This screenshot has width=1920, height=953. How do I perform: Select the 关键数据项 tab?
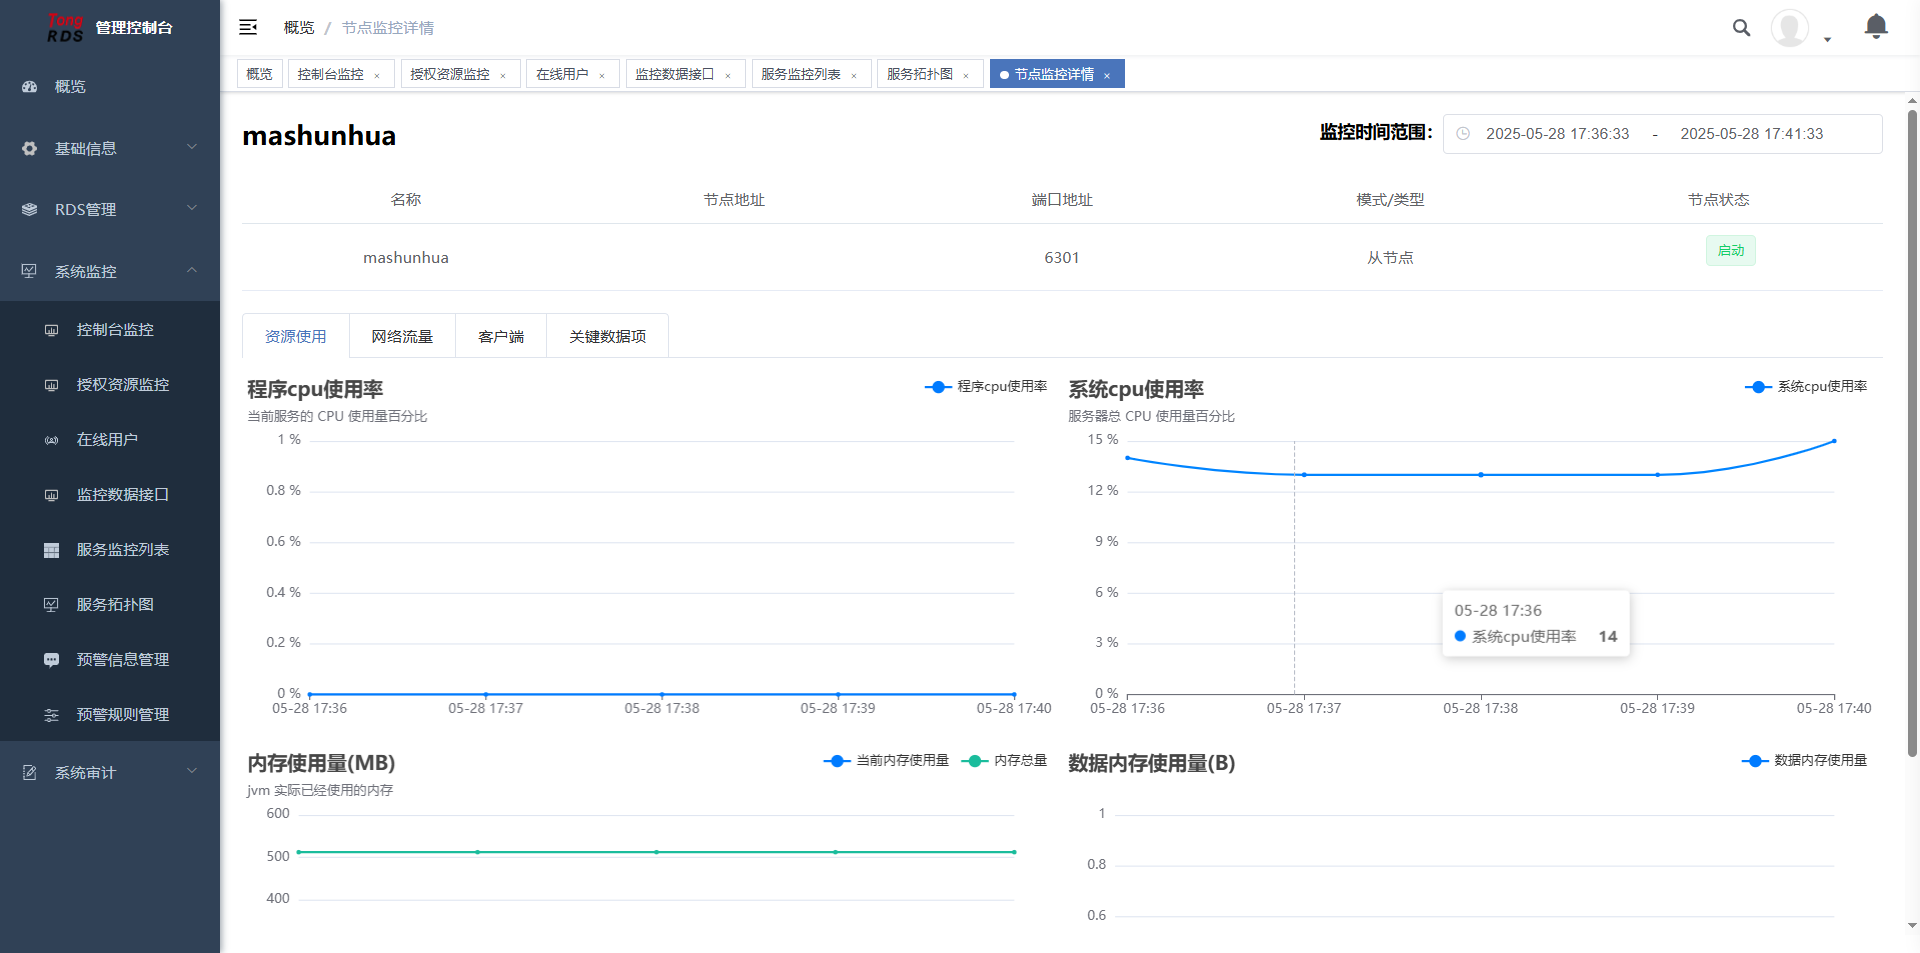(608, 336)
